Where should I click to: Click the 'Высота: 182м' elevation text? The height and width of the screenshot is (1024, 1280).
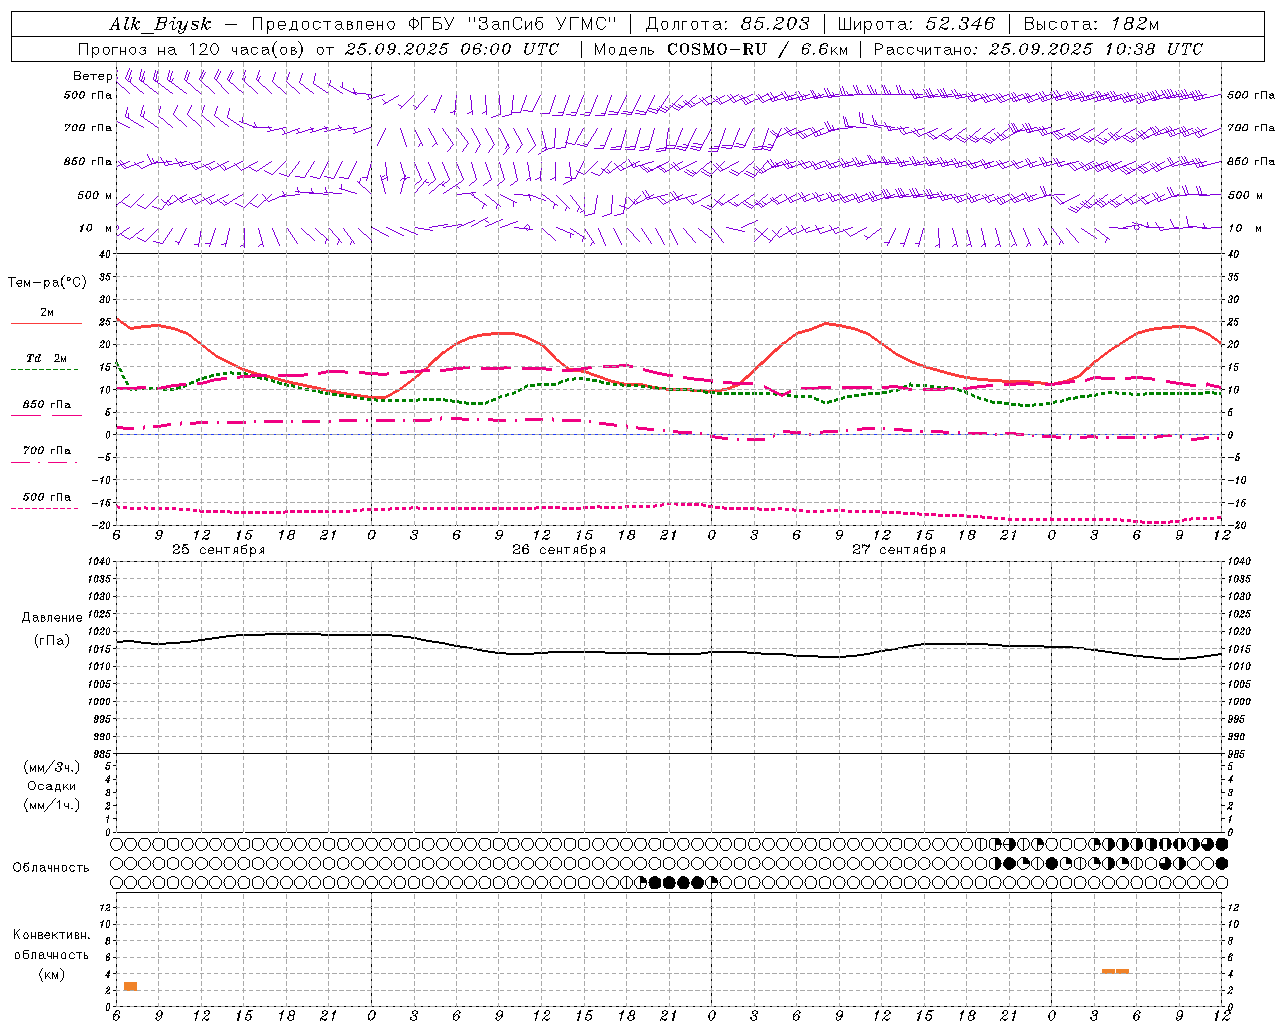pyautogui.click(x=1092, y=25)
